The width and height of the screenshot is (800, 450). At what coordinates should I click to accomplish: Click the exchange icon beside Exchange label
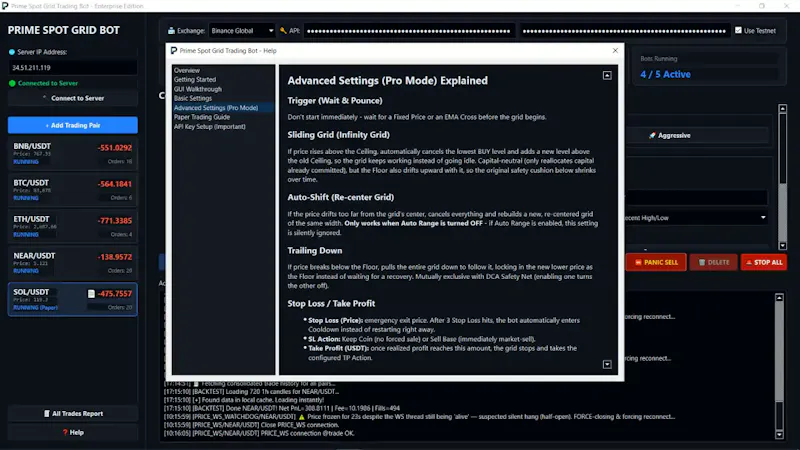pyautogui.click(x=171, y=31)
